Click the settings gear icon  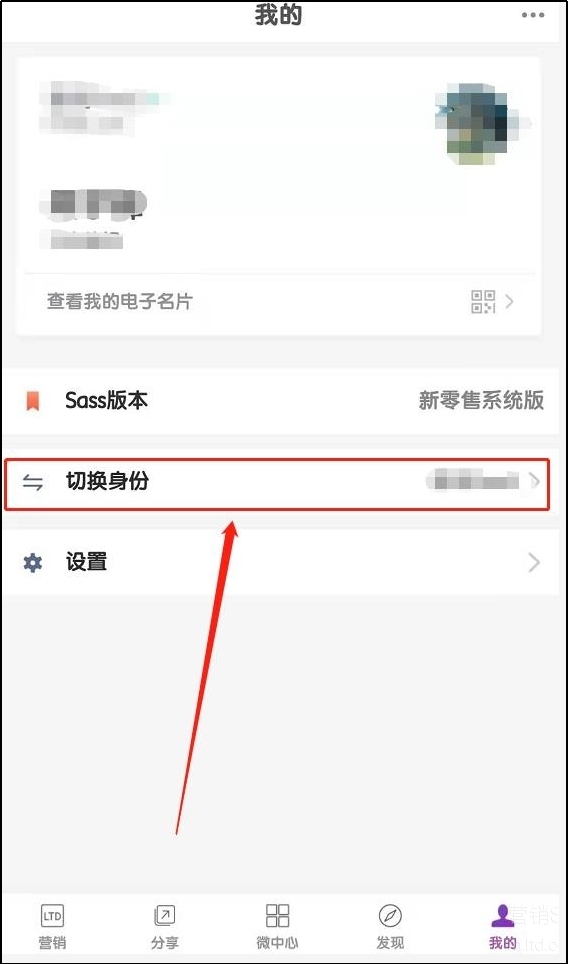click(x=33, y=563)
